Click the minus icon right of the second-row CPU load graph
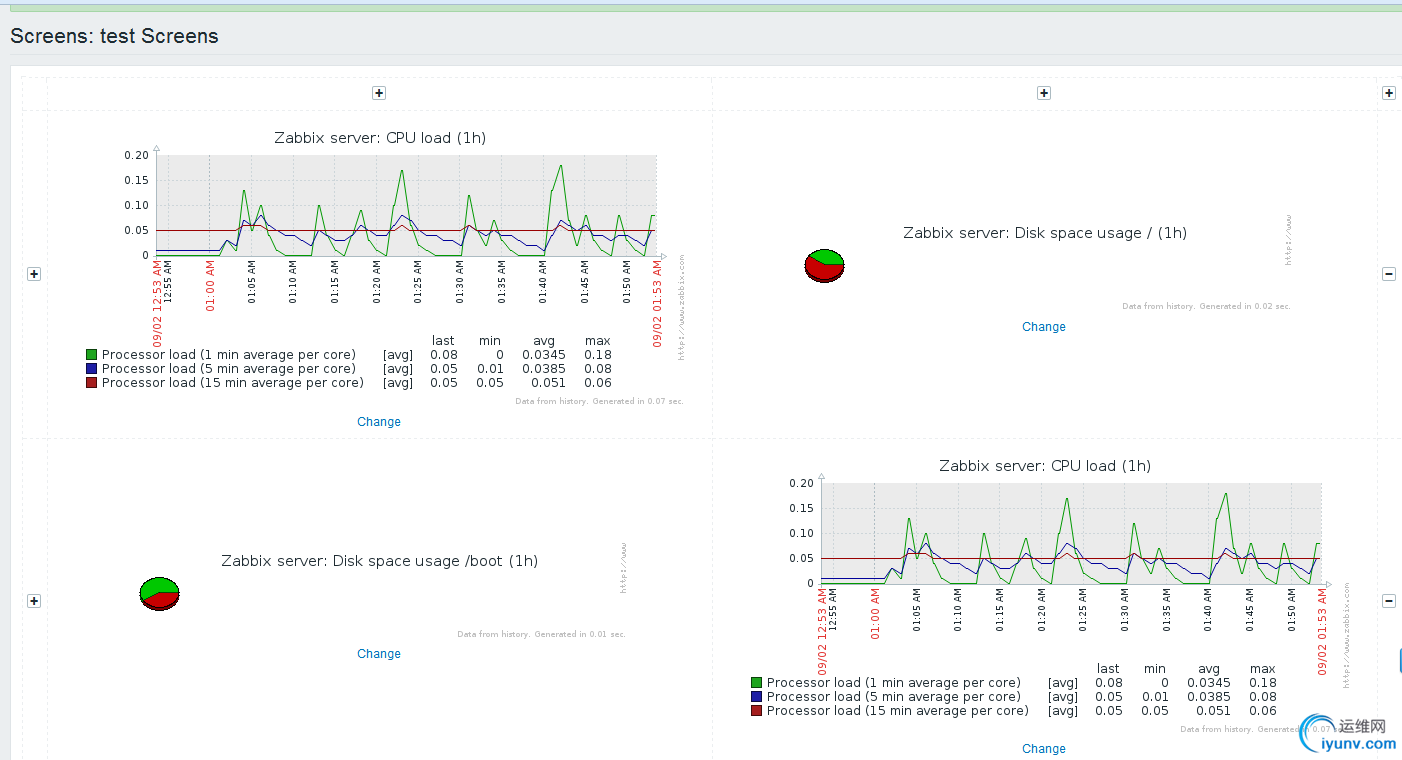Screen dimensions: 1402x760 [1389, 601]
